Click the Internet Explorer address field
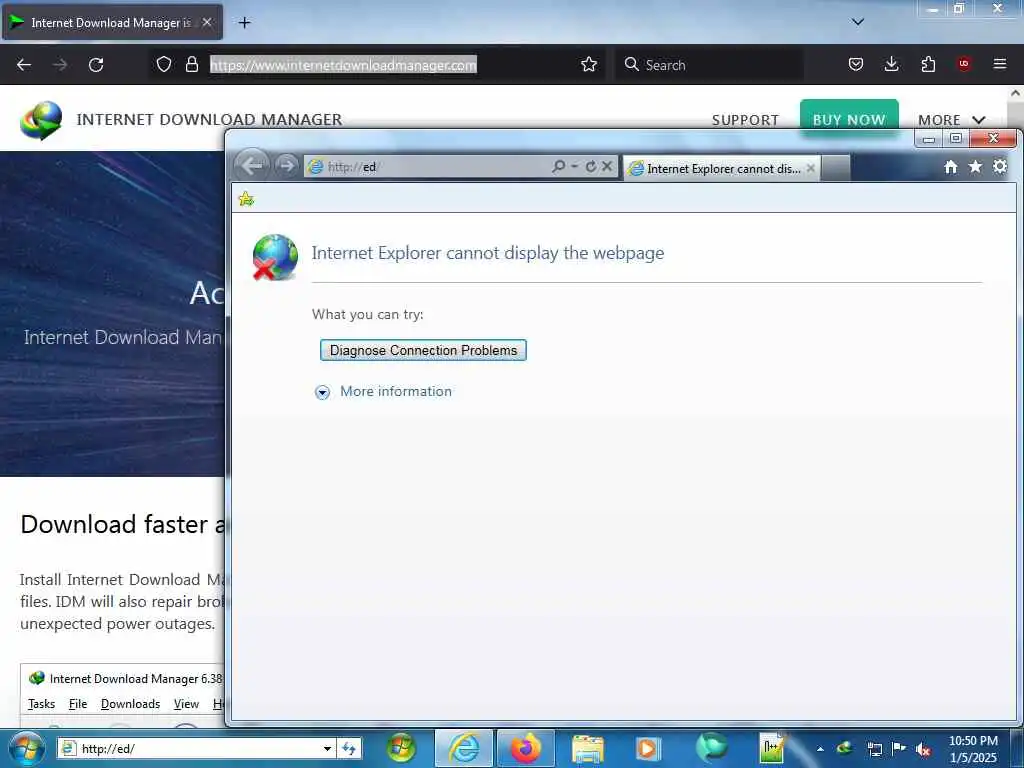Screen dimensions: 1024x768 pyautogui.click(x=431, y=167)
